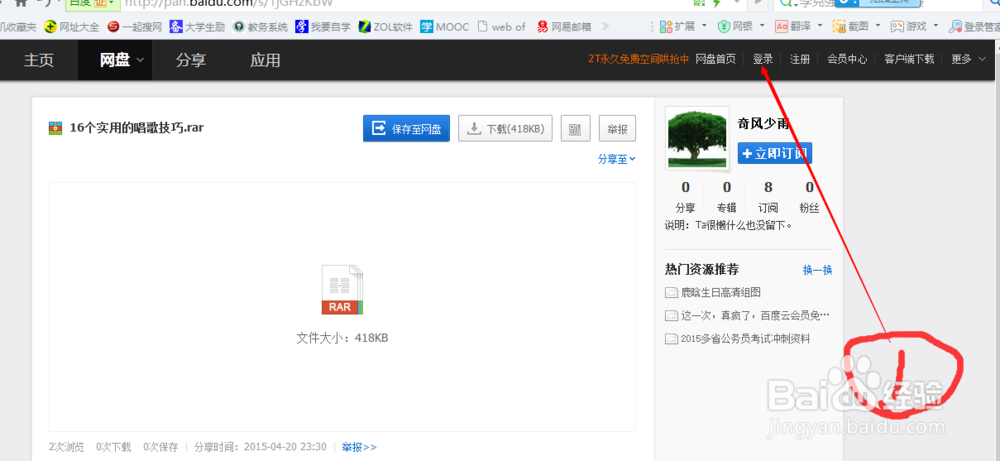
Task: Click the 粉丝 count stat
Action: point(809,197)
